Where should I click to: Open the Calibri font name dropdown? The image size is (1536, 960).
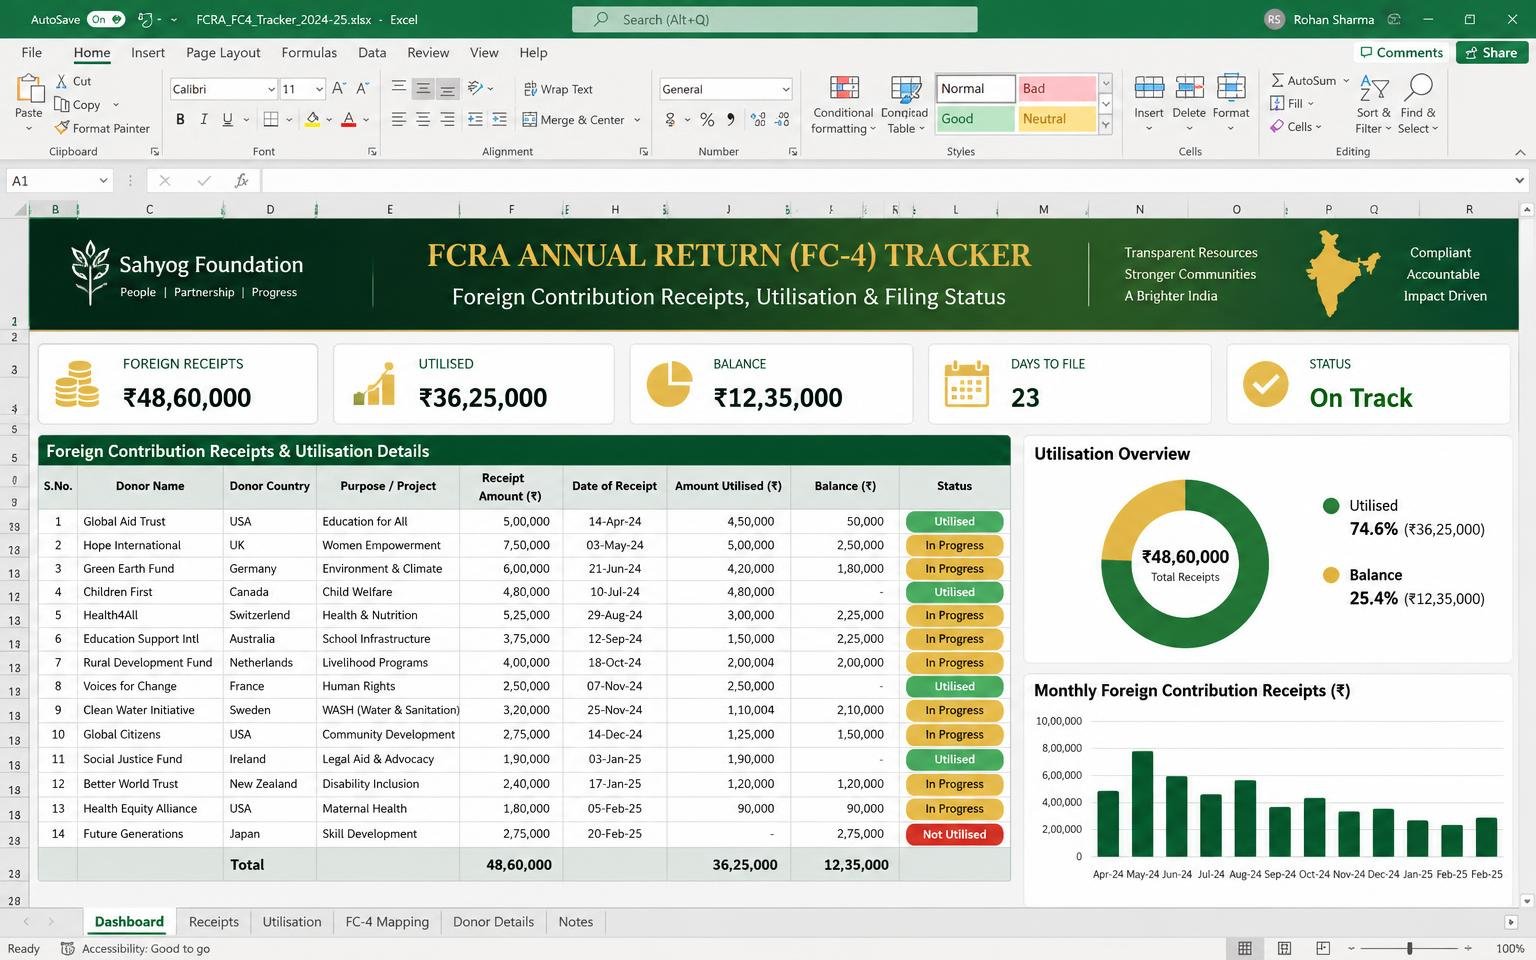tap(271, 89)
